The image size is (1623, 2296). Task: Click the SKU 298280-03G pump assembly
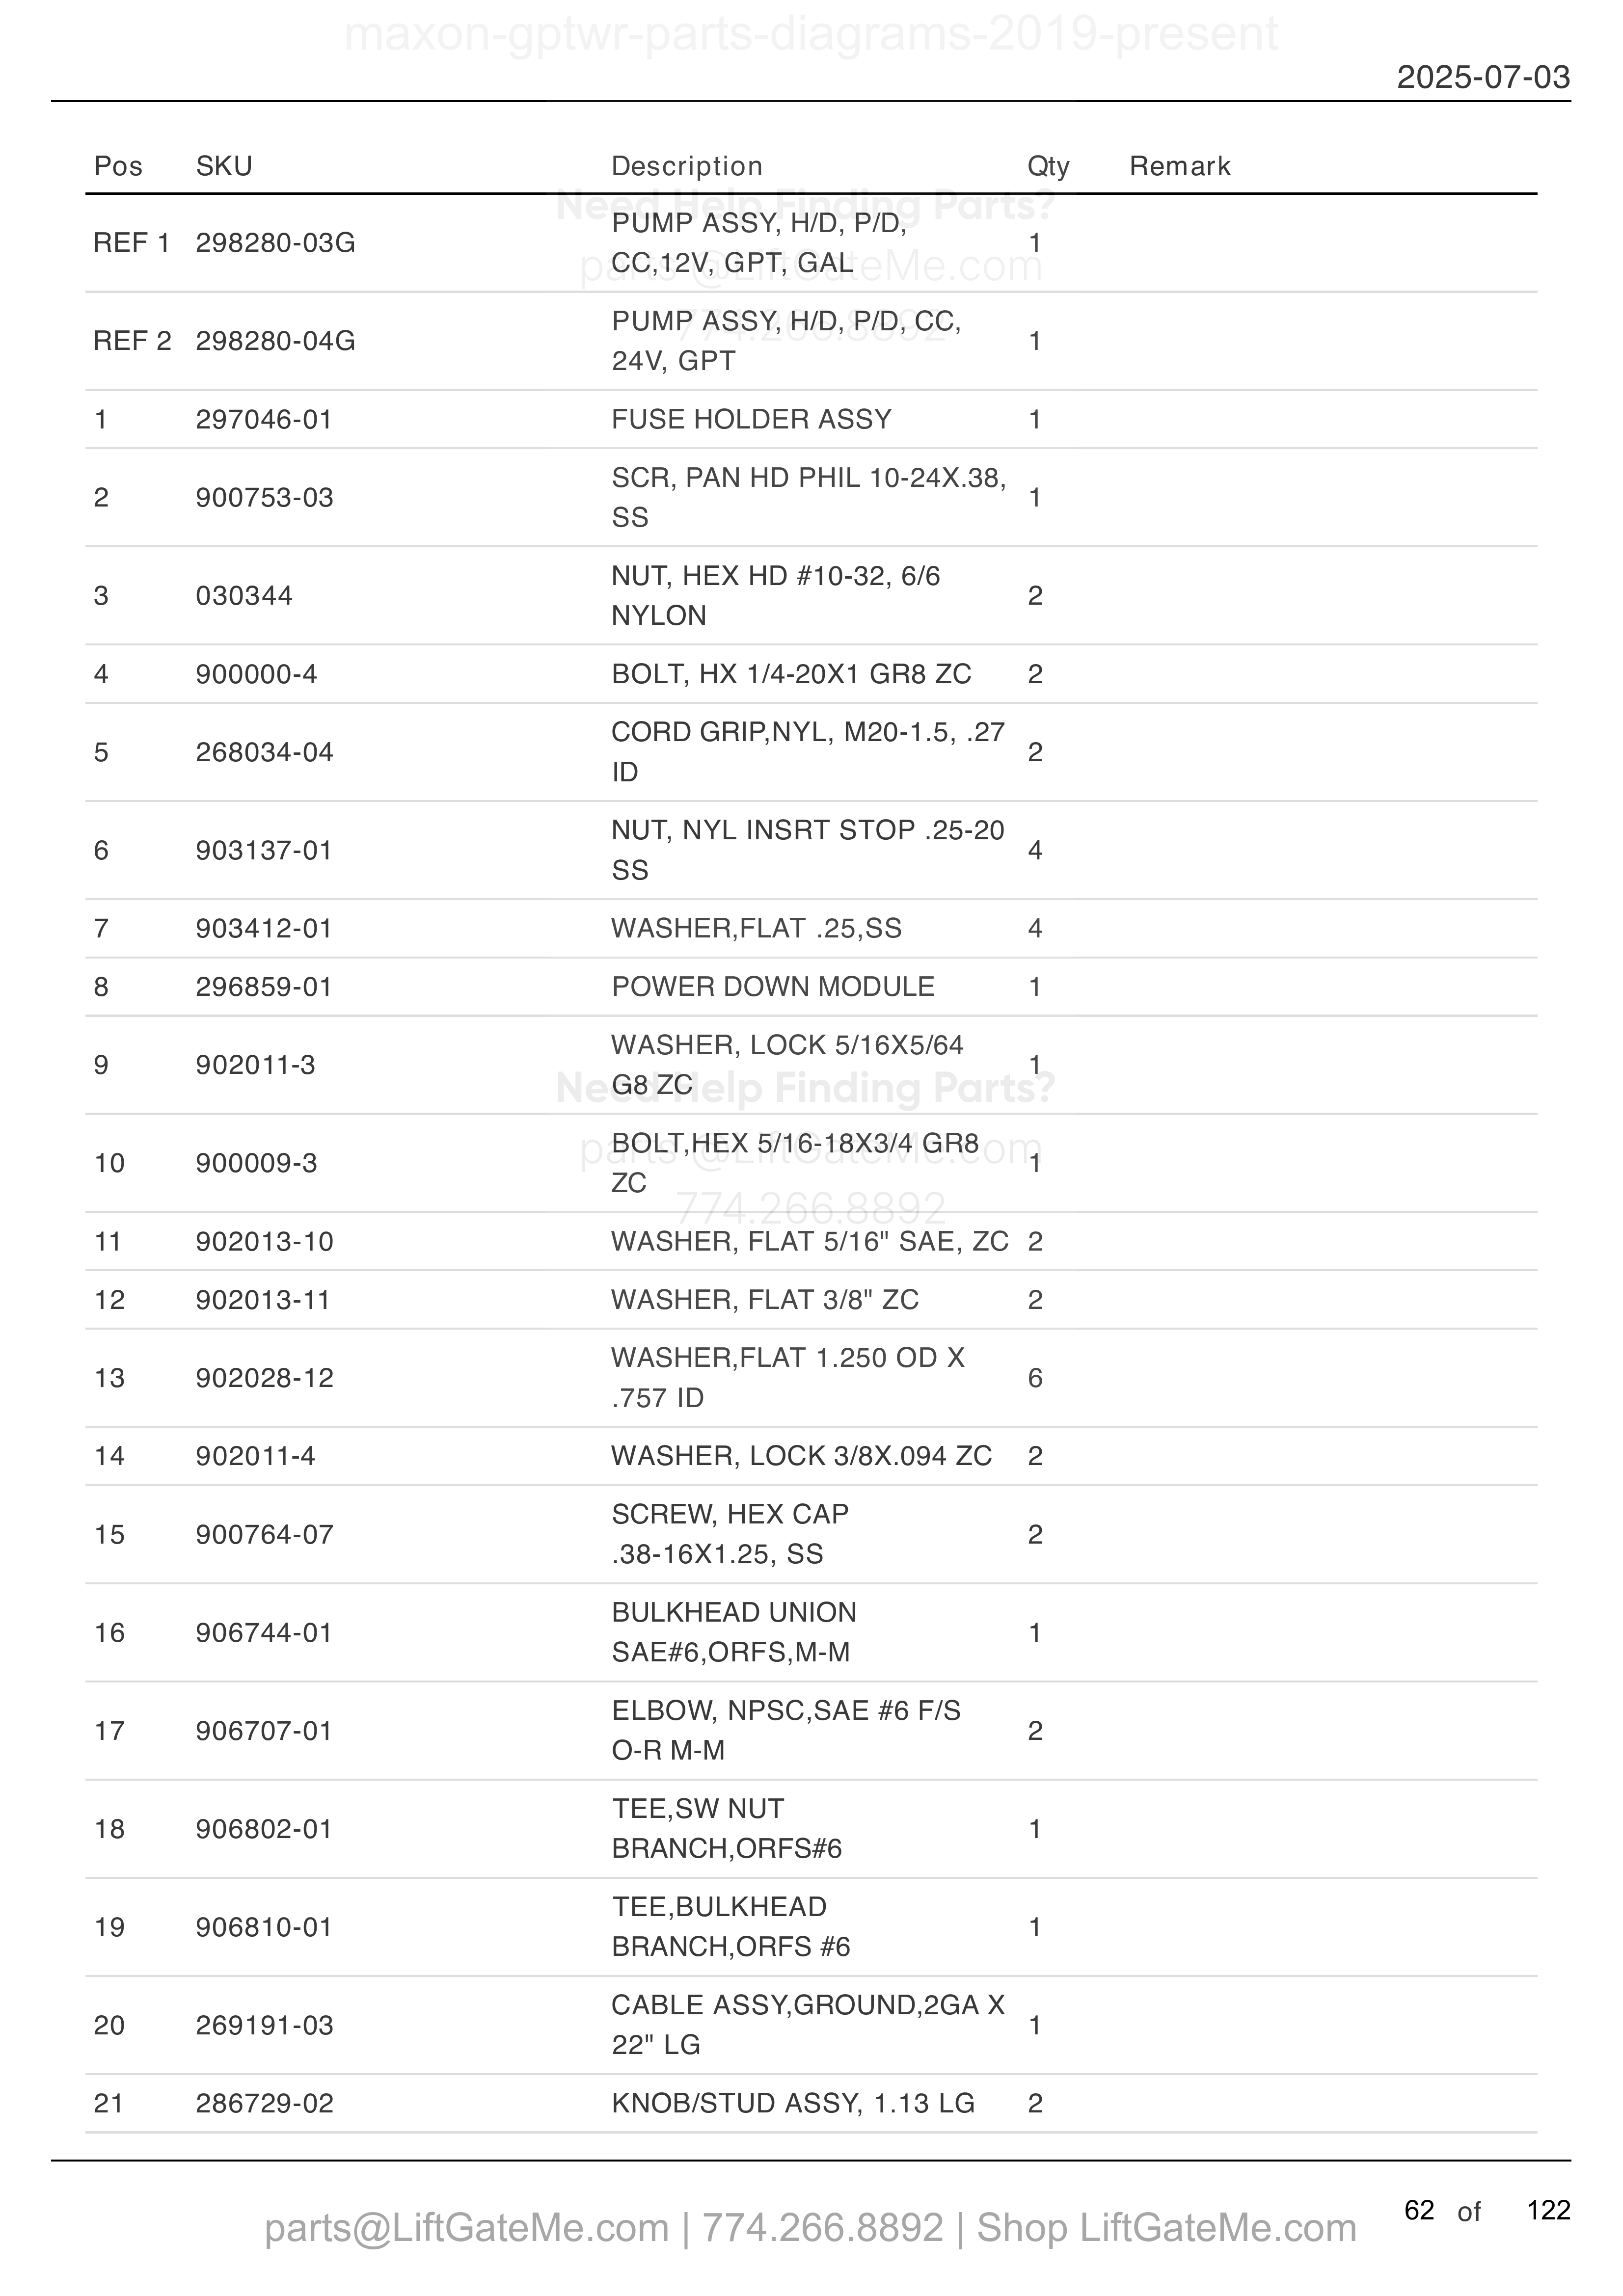point(275,243)
